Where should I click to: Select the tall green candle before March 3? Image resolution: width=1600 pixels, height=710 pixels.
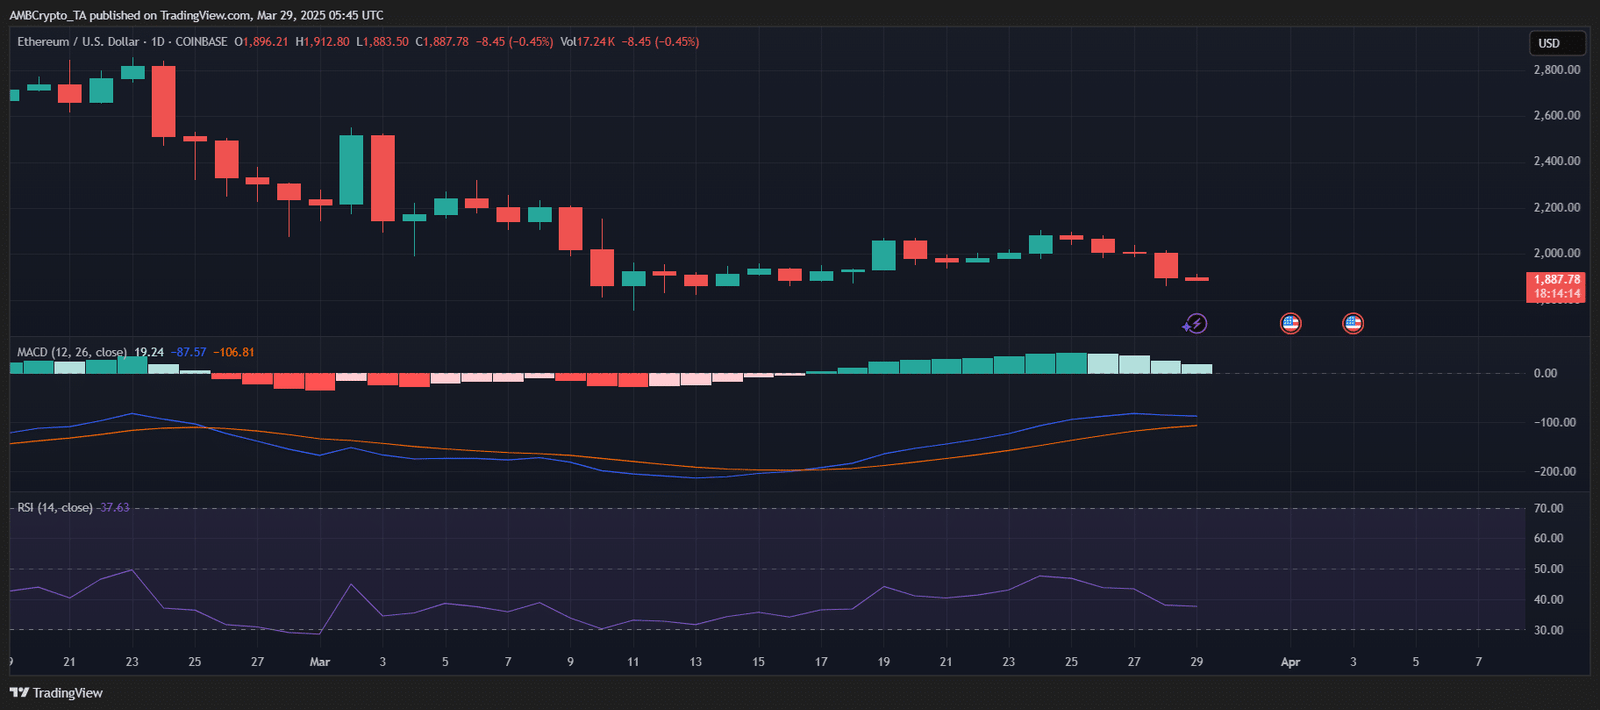pyautogui.click(x=351, y=170)
